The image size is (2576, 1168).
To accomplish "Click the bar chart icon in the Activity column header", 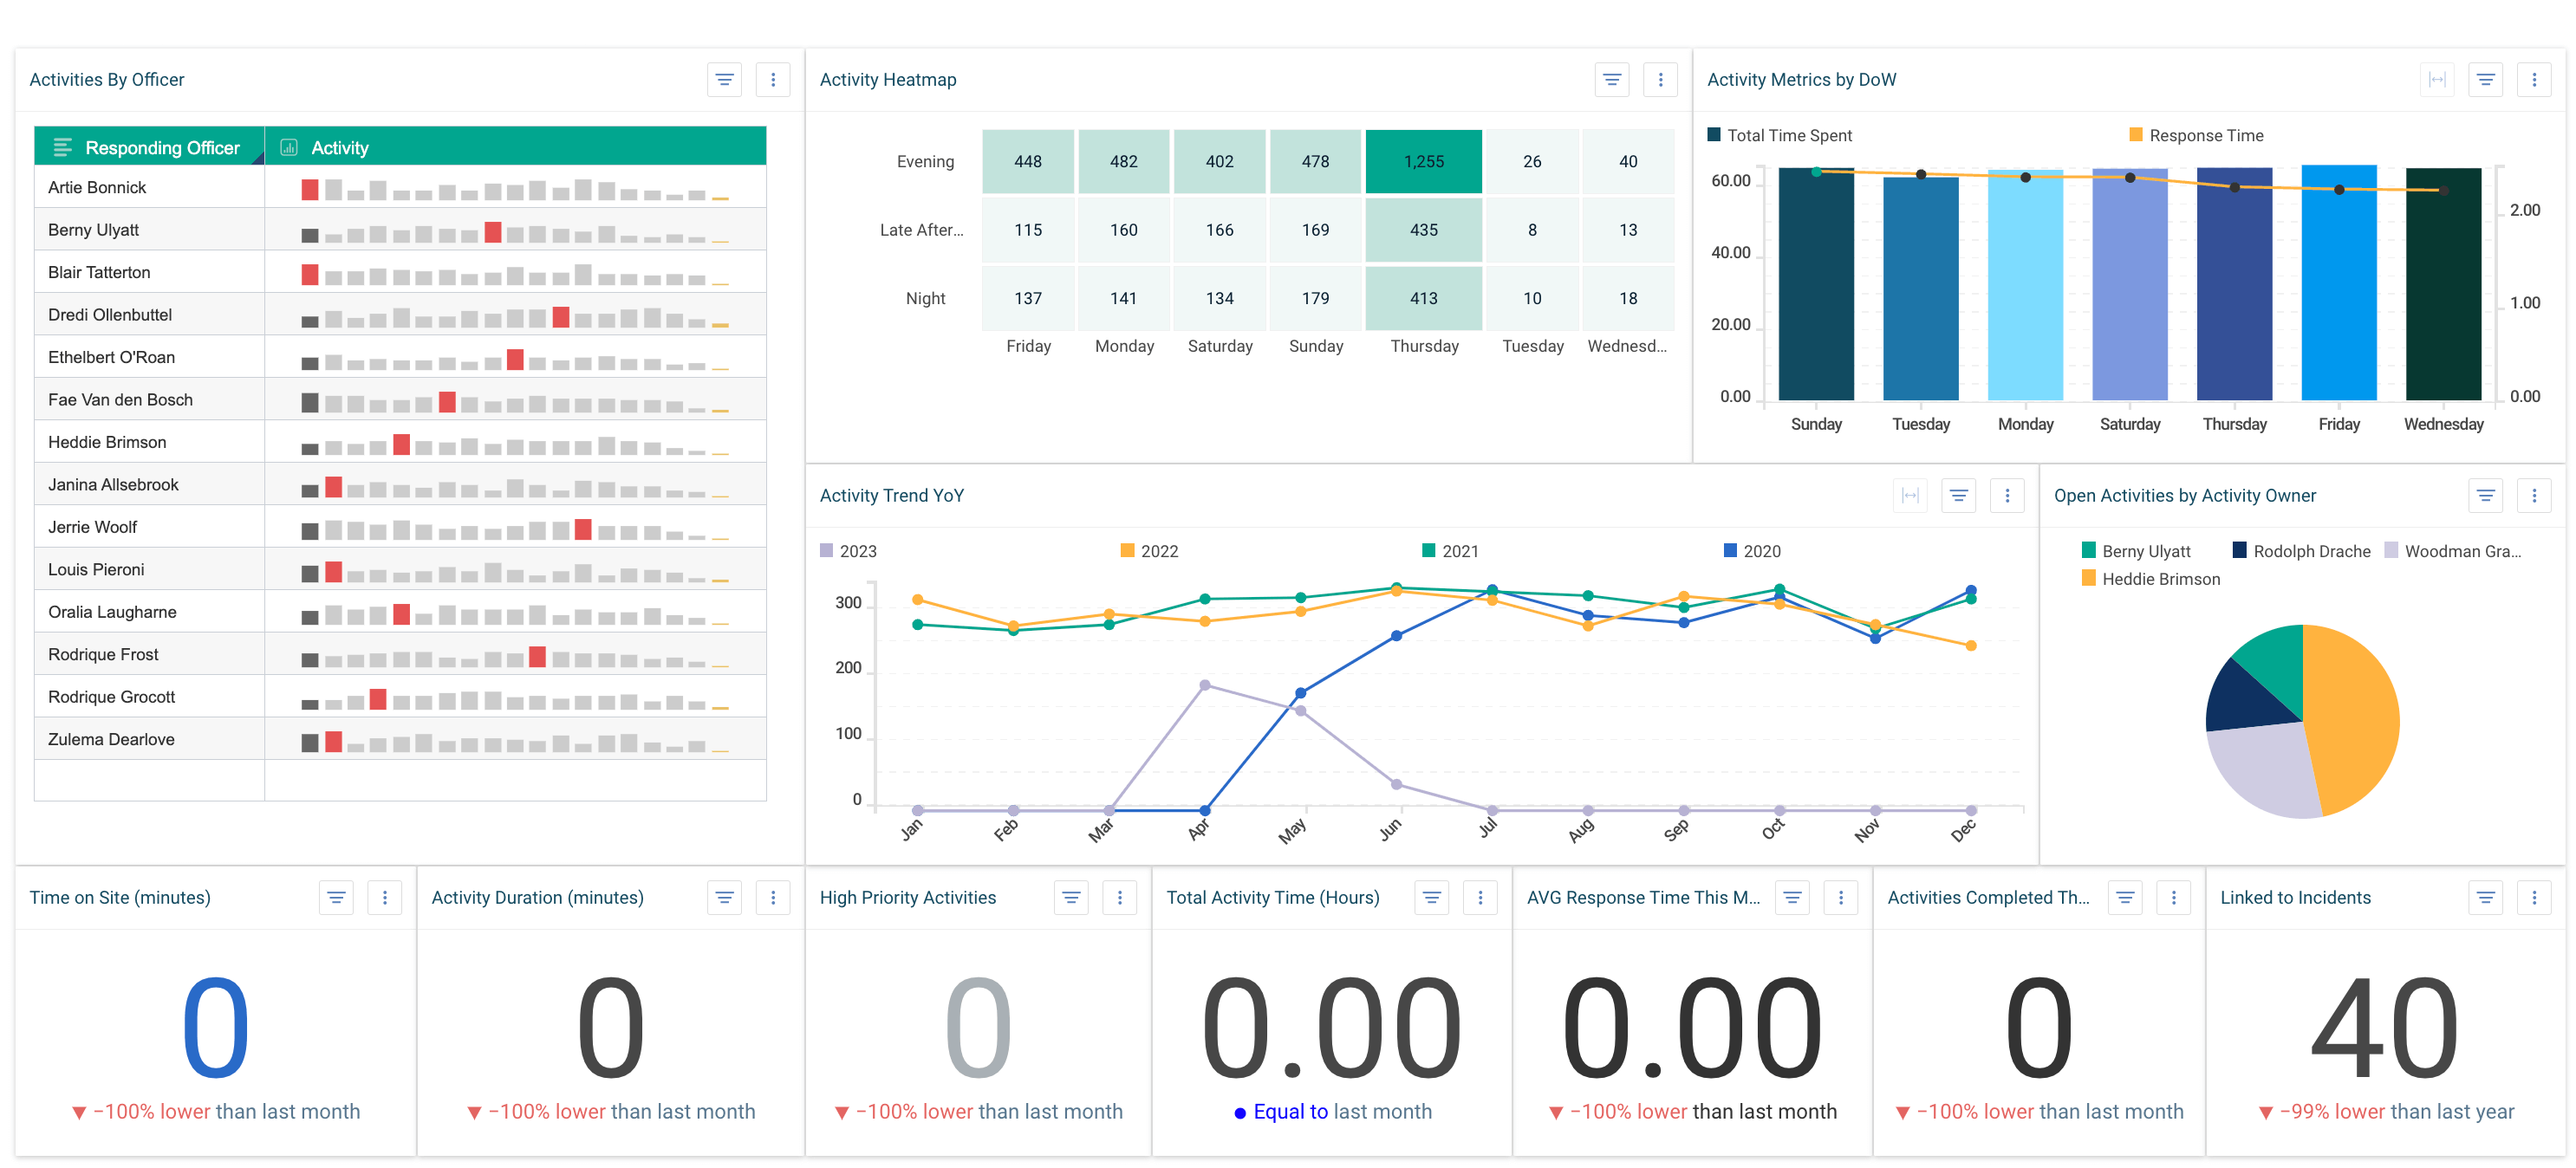I will [288, 146].
